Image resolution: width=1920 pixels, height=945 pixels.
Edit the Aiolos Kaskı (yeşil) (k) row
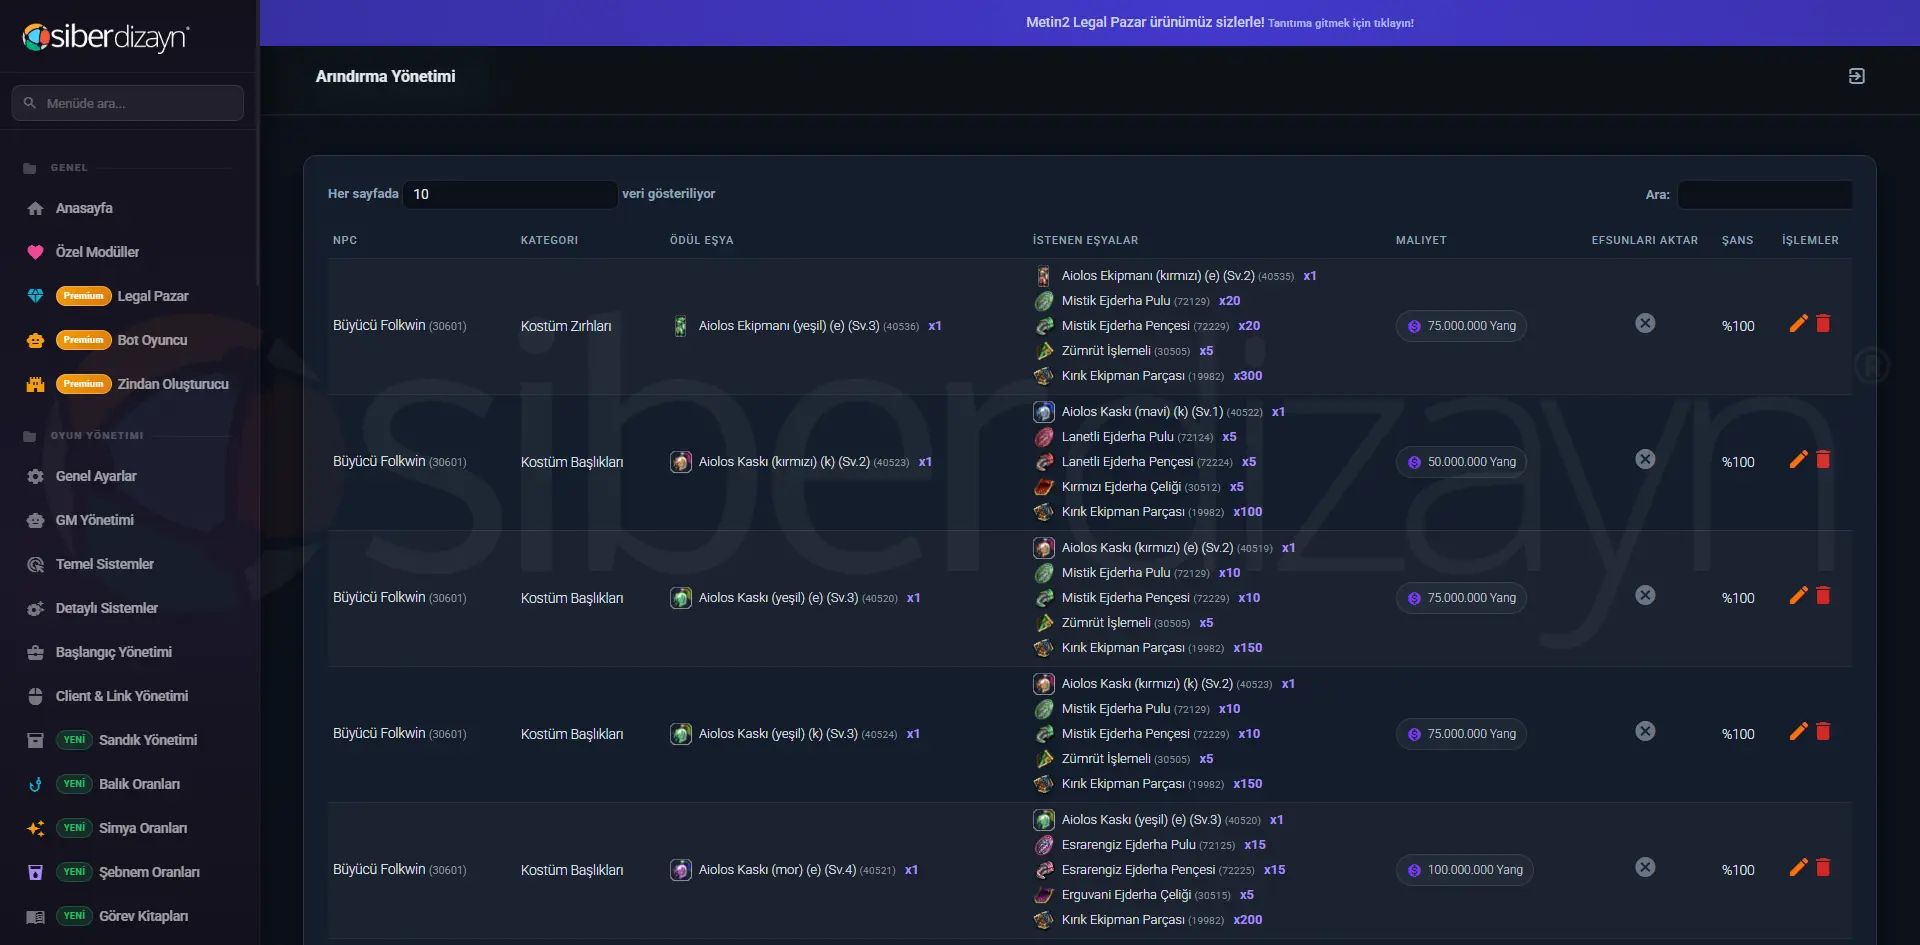1798,731
